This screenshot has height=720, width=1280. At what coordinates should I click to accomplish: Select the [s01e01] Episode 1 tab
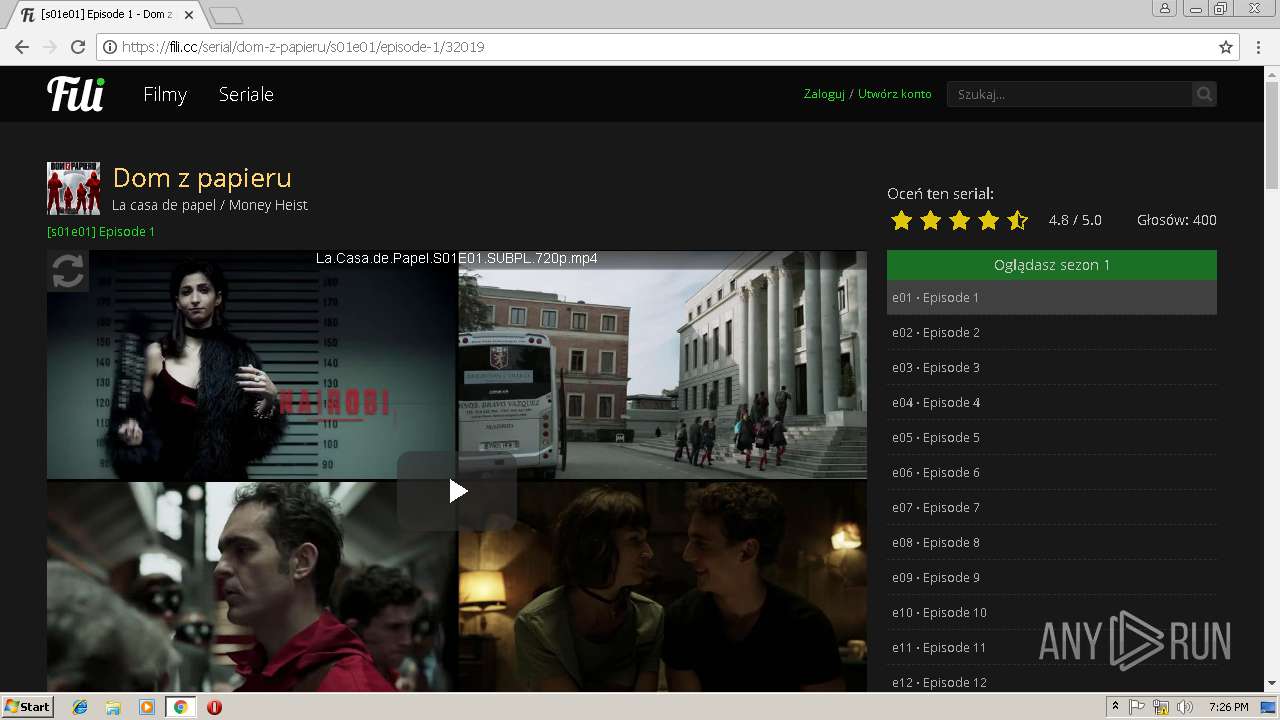click(x=105, y=15)
